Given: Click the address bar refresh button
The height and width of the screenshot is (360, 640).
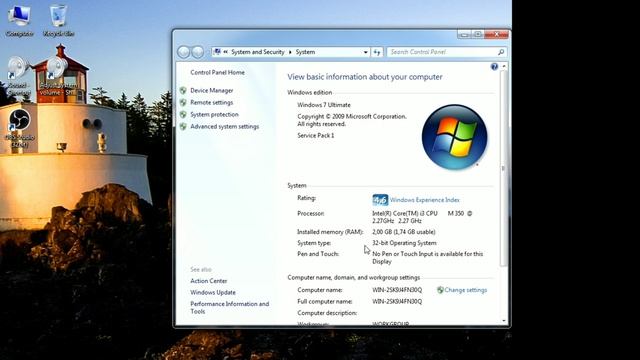Looking at the screenshot, I should click(377, 52).
